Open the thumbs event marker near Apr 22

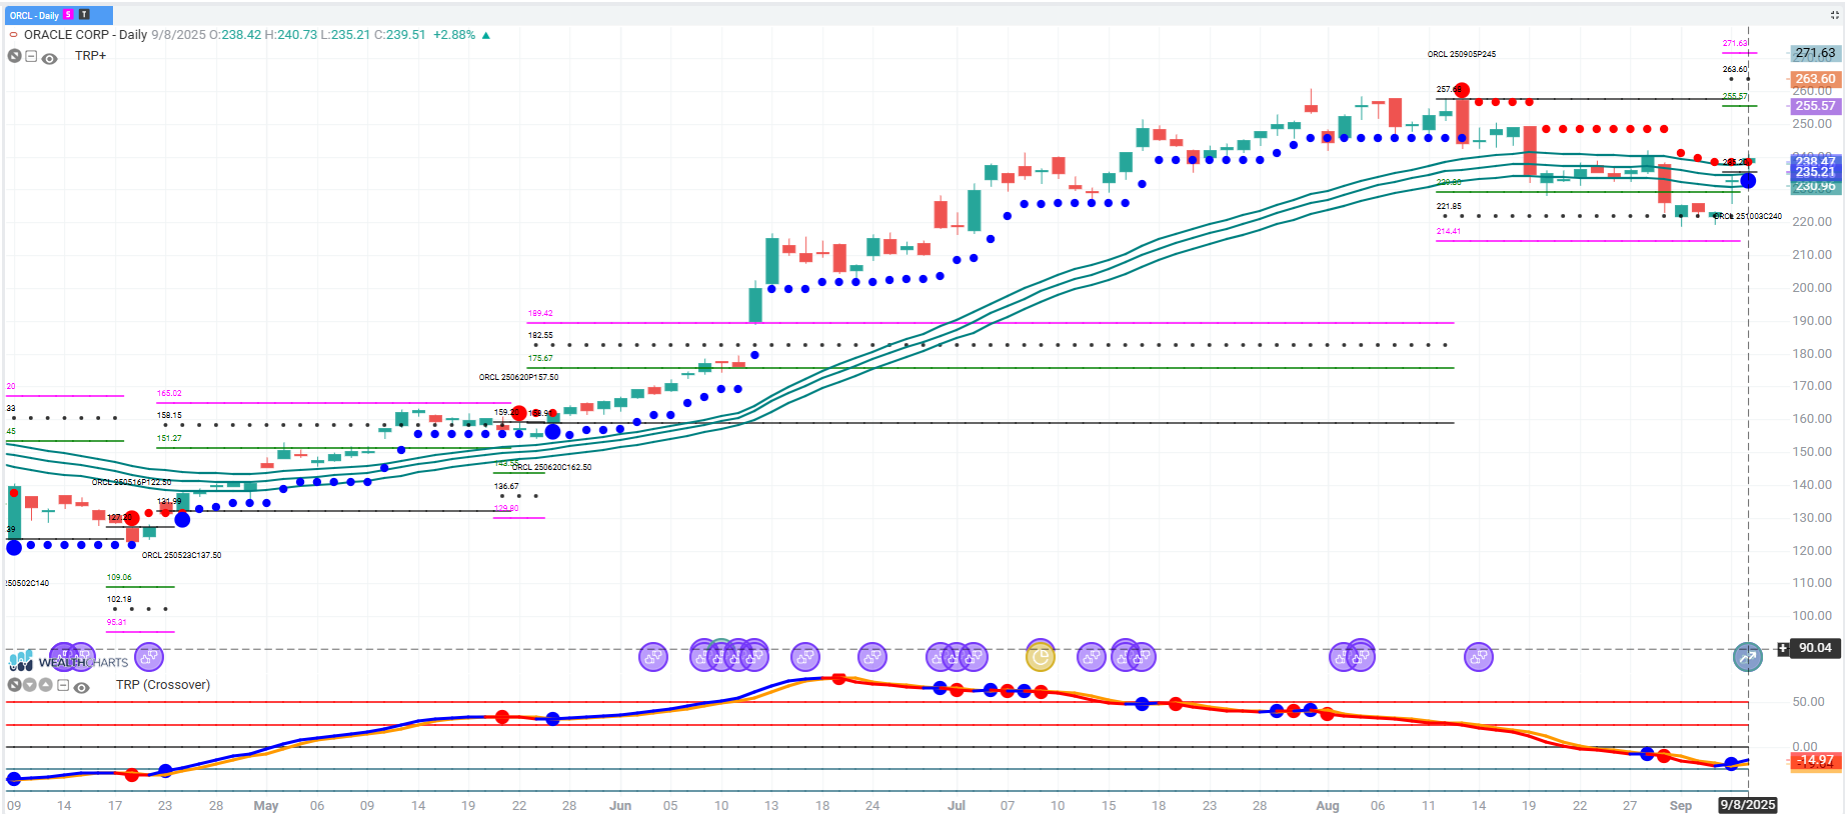click(x=149, y=657)
